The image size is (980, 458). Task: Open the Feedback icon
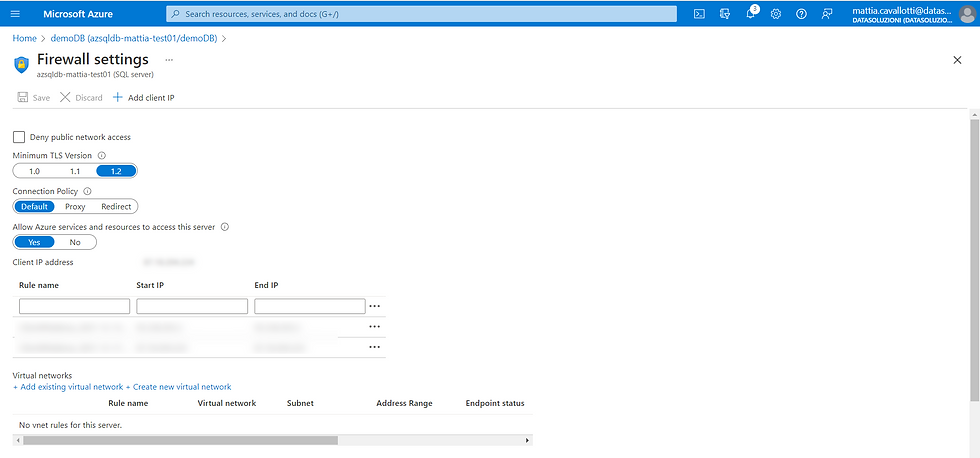click(x=827, y=14)
